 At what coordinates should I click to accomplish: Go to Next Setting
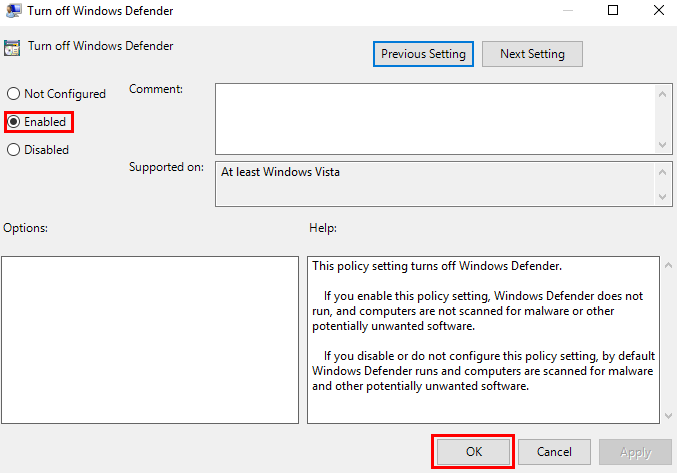532,54
